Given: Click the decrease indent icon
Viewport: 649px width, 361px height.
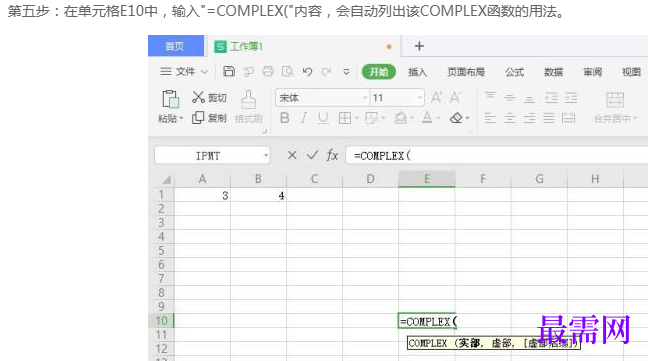Looking at the screenshot, I should (551, 98).
